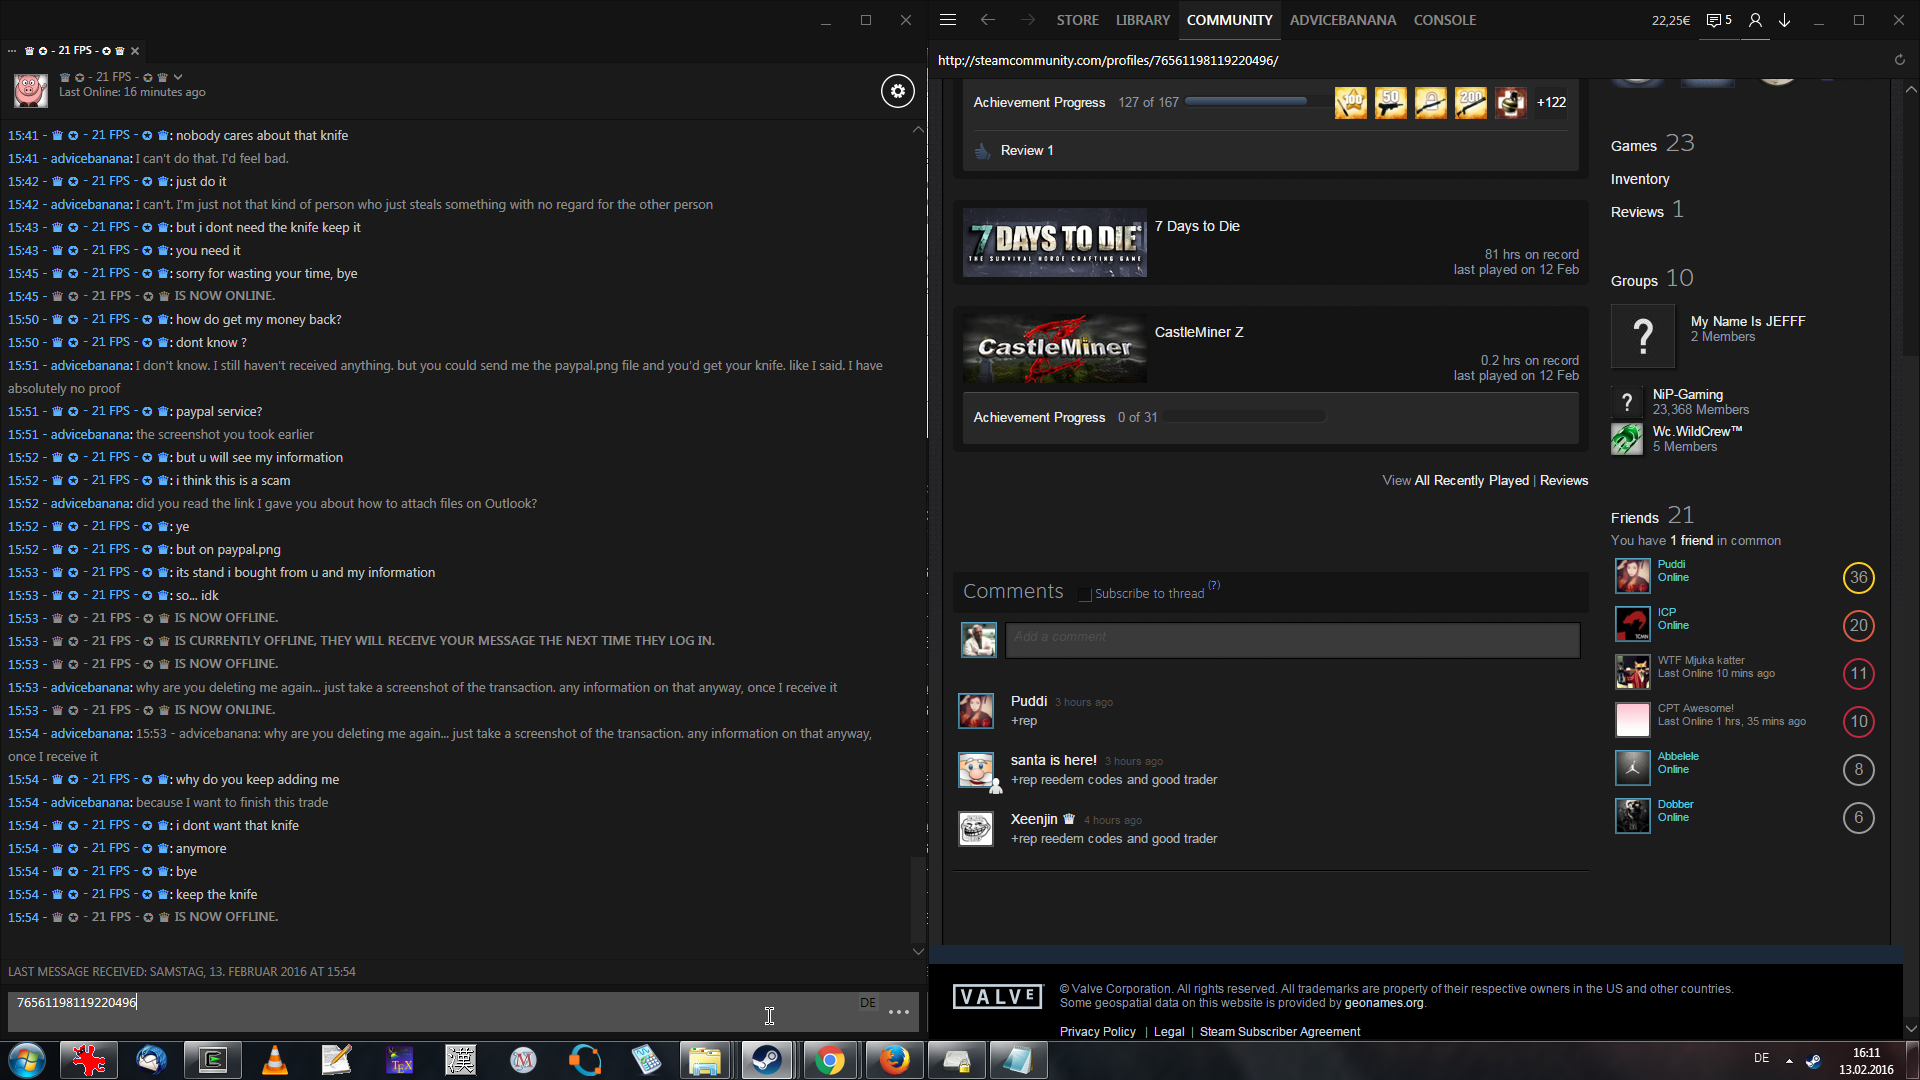Click the Steam hamburger menu icon

click(x=948, y=20)
